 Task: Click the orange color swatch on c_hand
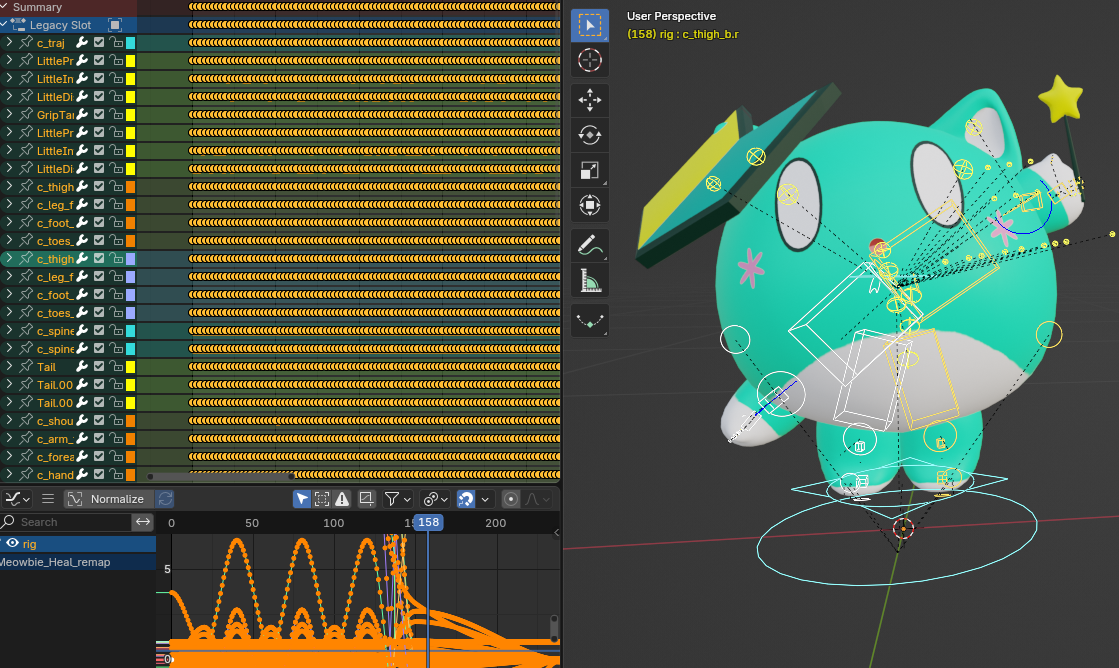(131, 474)
